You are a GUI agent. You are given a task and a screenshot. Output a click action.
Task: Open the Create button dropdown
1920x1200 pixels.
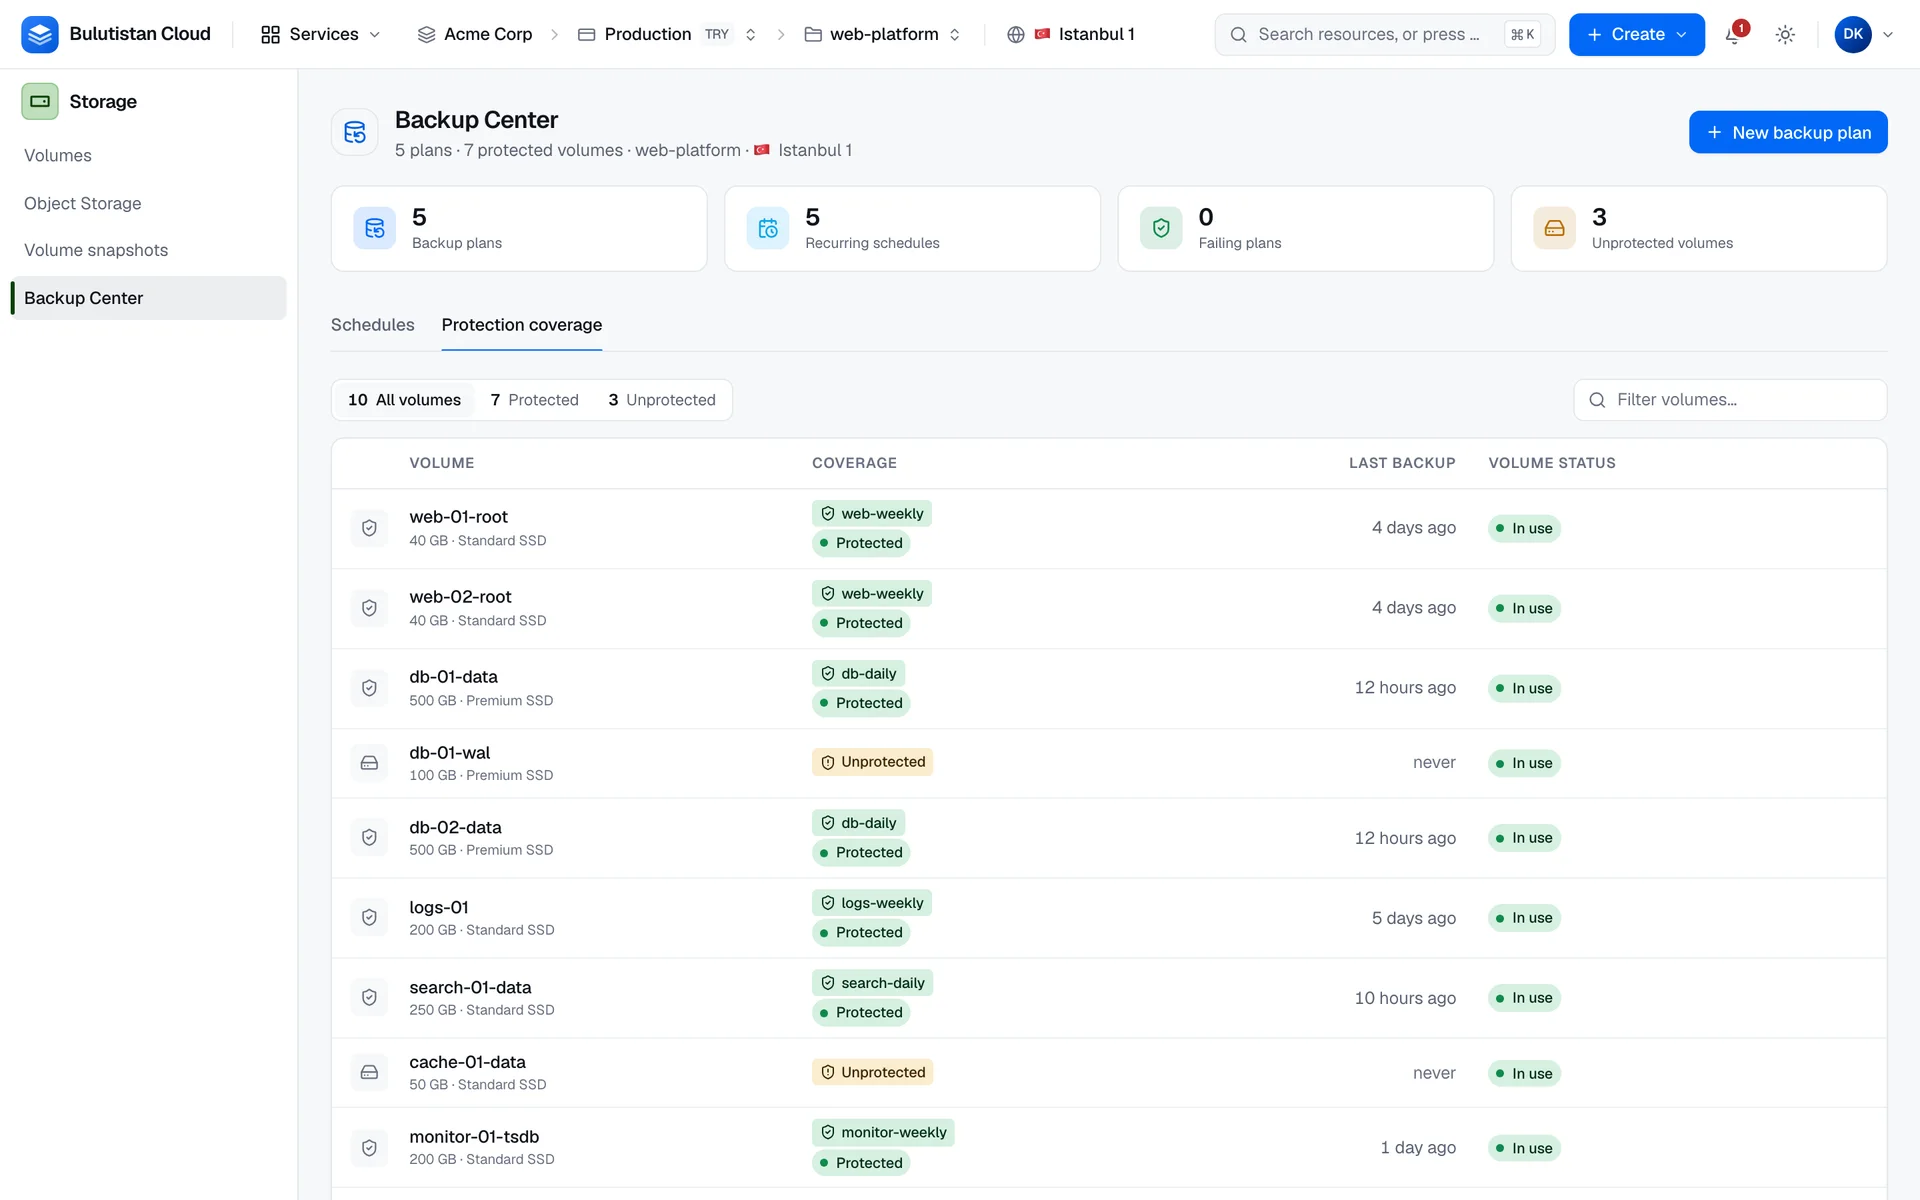(x=1636, y=35)
